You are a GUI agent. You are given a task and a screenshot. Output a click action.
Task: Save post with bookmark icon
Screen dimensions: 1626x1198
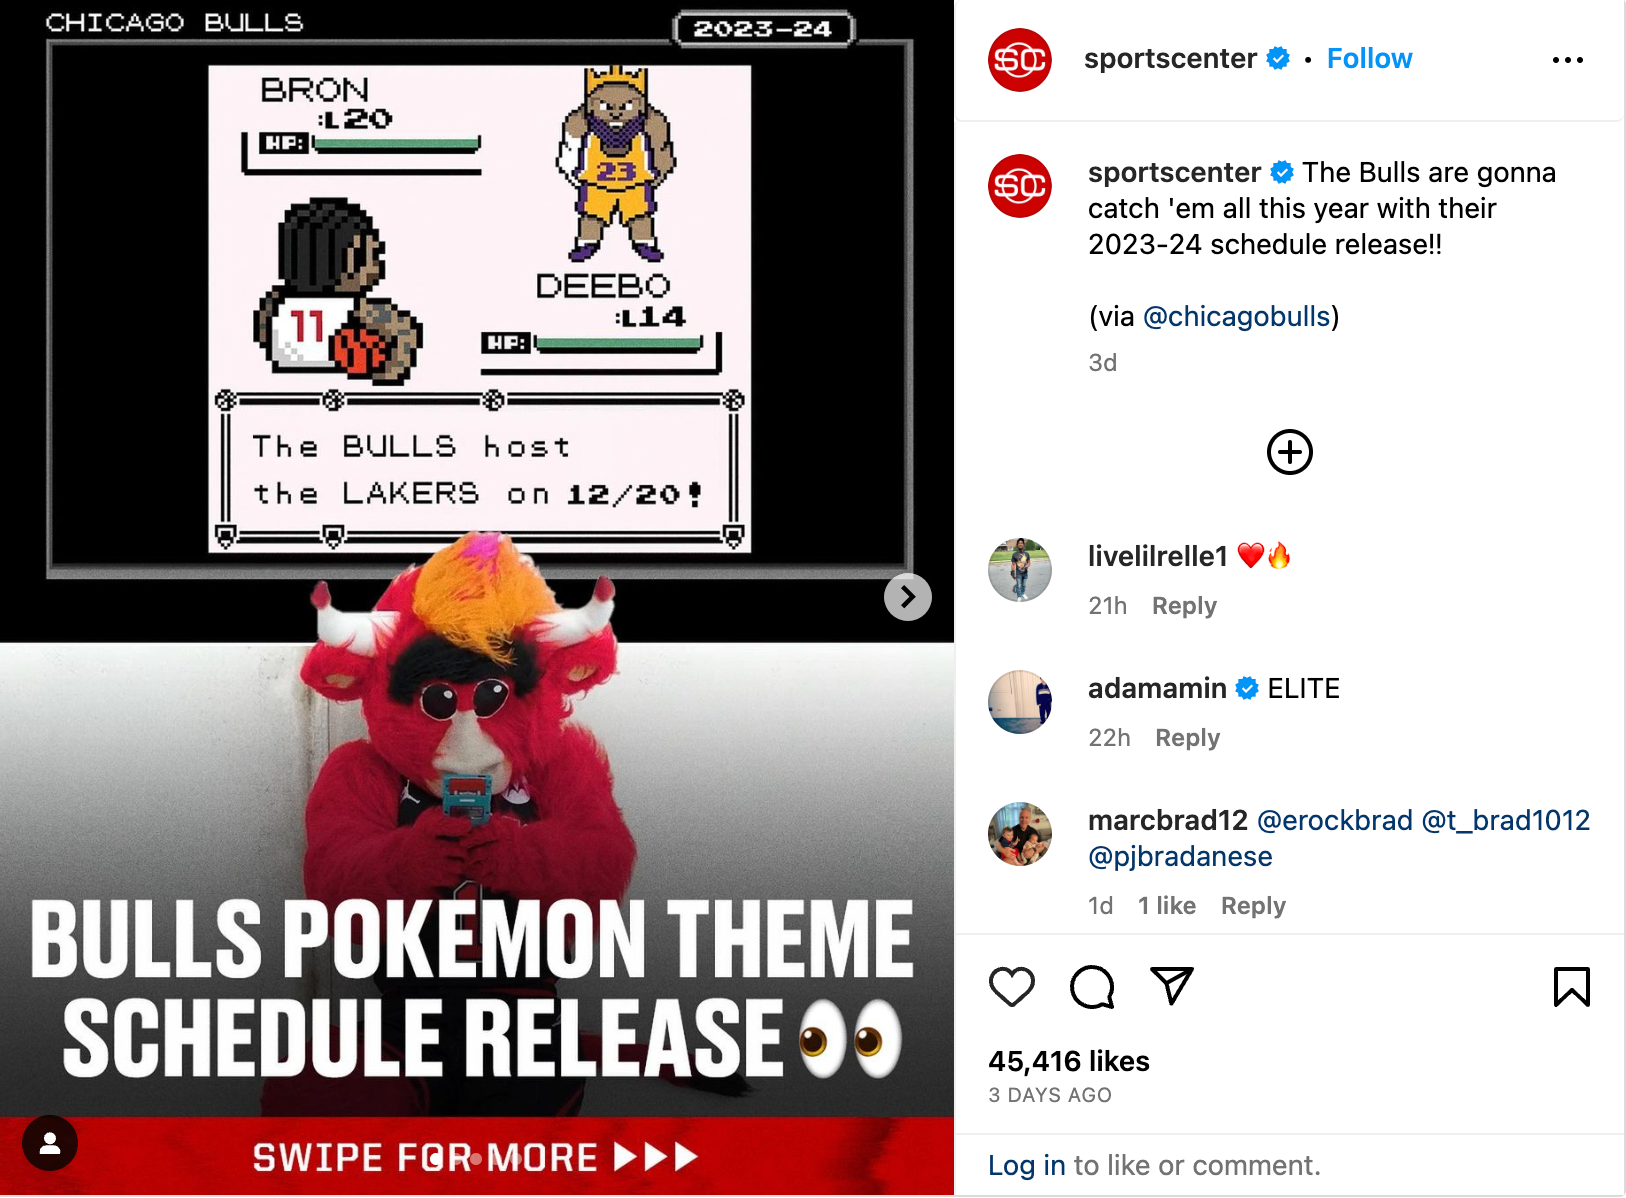[1571, 987]
